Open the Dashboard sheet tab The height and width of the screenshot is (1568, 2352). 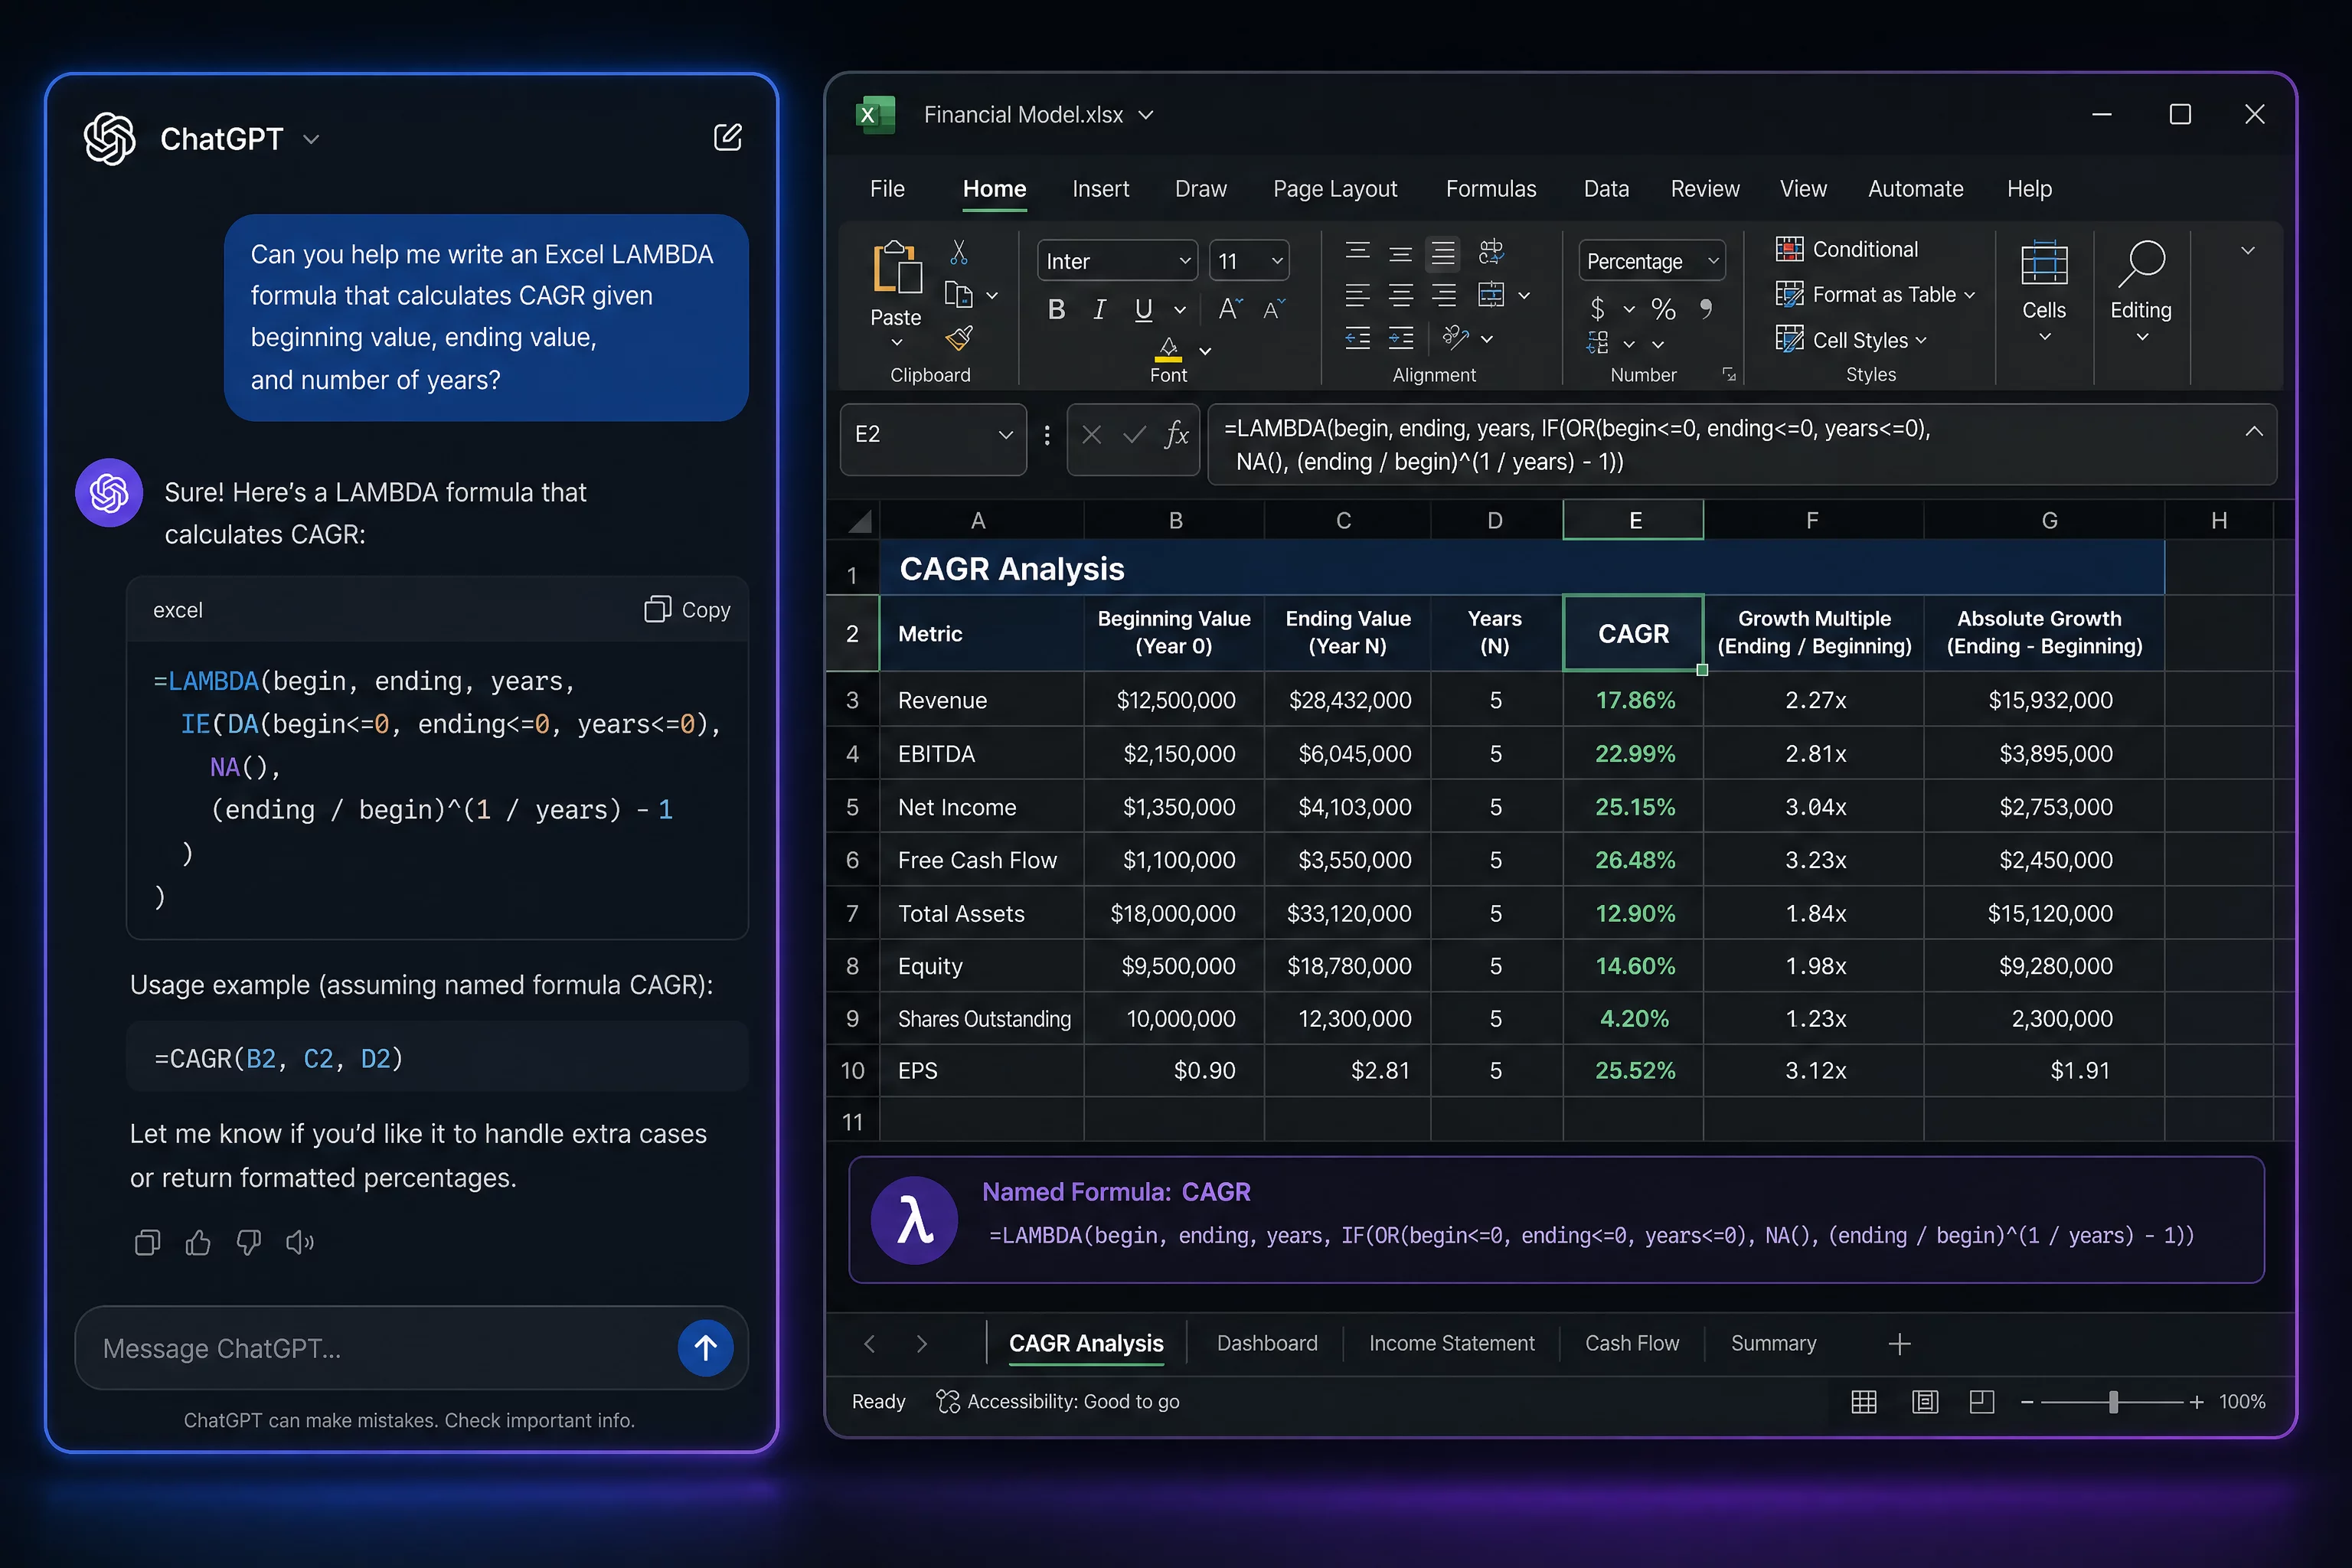(x=1267, y=1343)
